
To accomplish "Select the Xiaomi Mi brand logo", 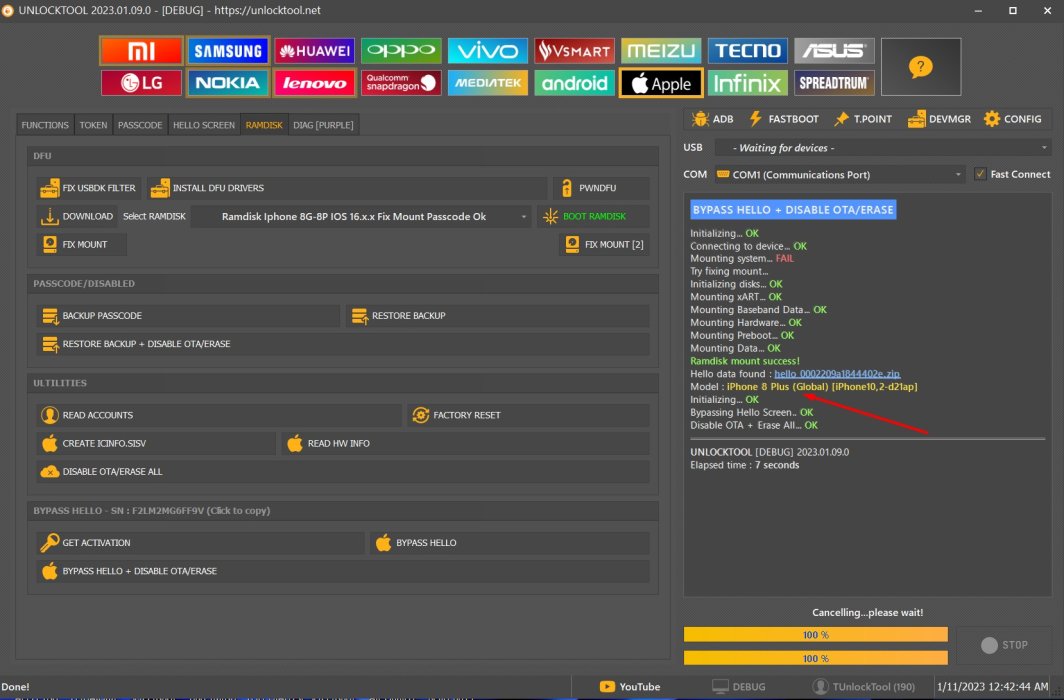I will [141, 51].
